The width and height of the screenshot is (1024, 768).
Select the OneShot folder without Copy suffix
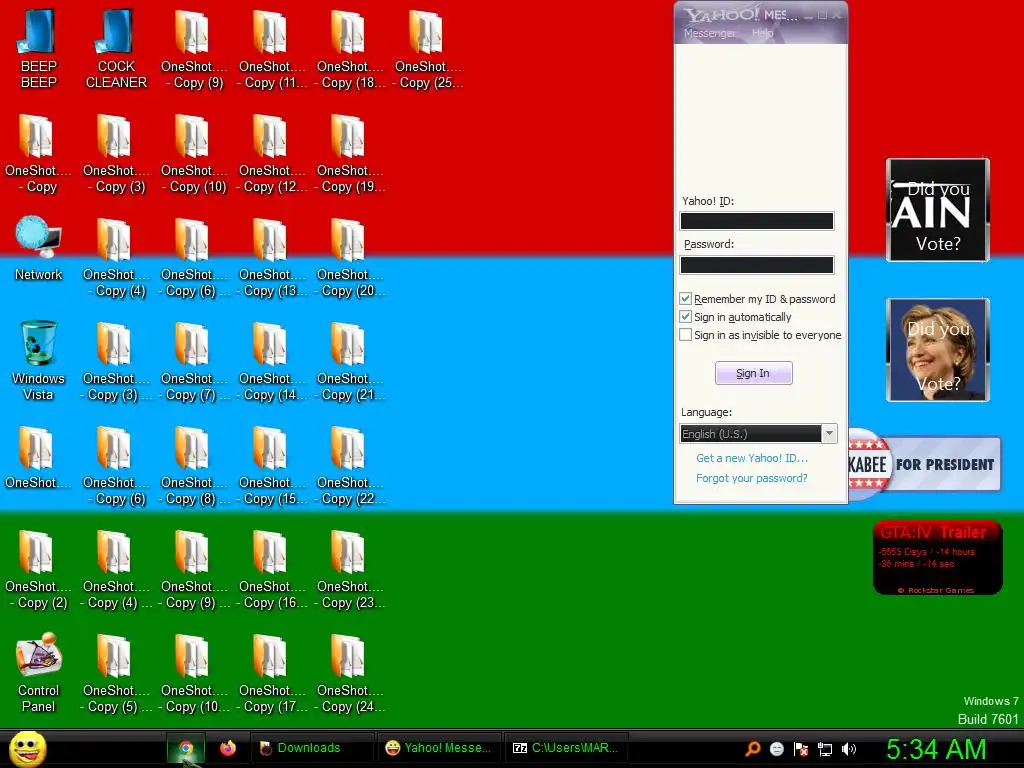click(38, 457)
